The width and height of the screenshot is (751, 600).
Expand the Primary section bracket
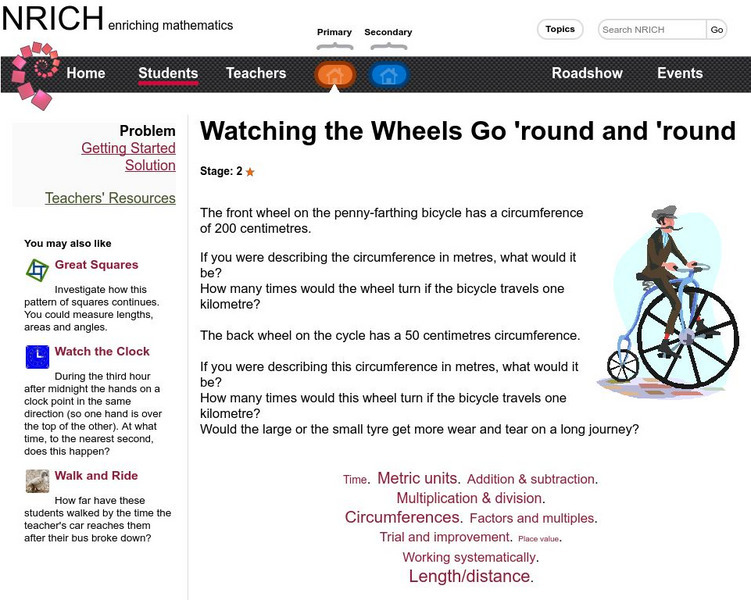(x=335, y=46)
